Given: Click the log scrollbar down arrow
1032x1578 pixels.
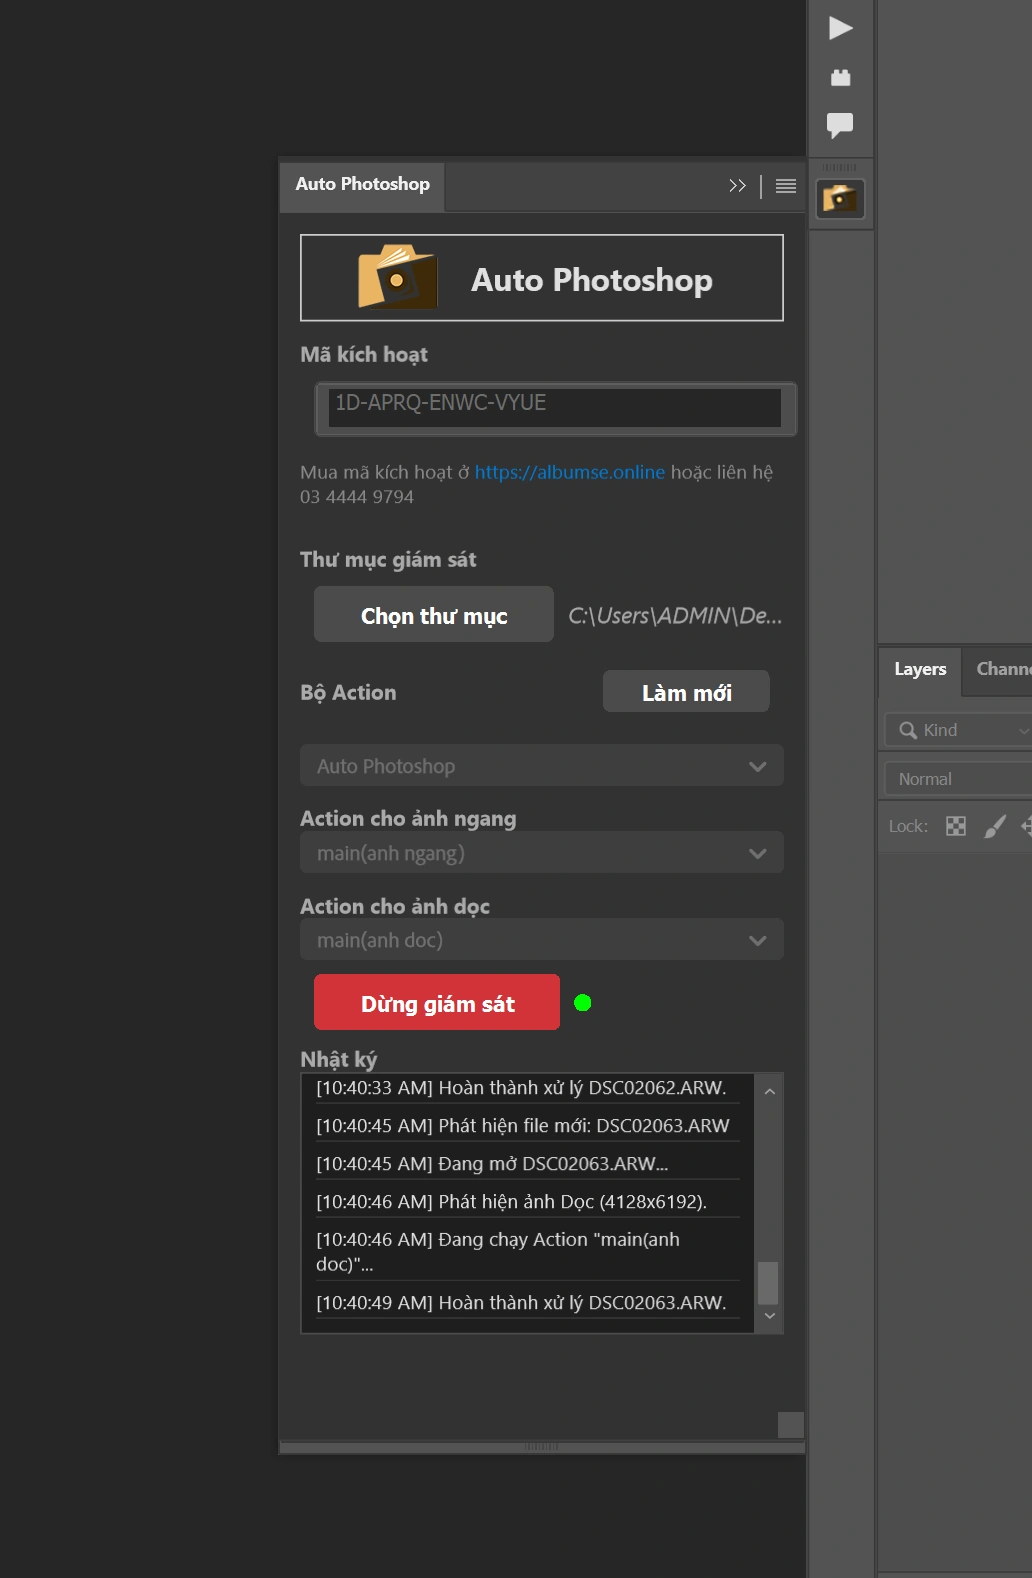Looking at the screenshot, I should (769, 1316).
